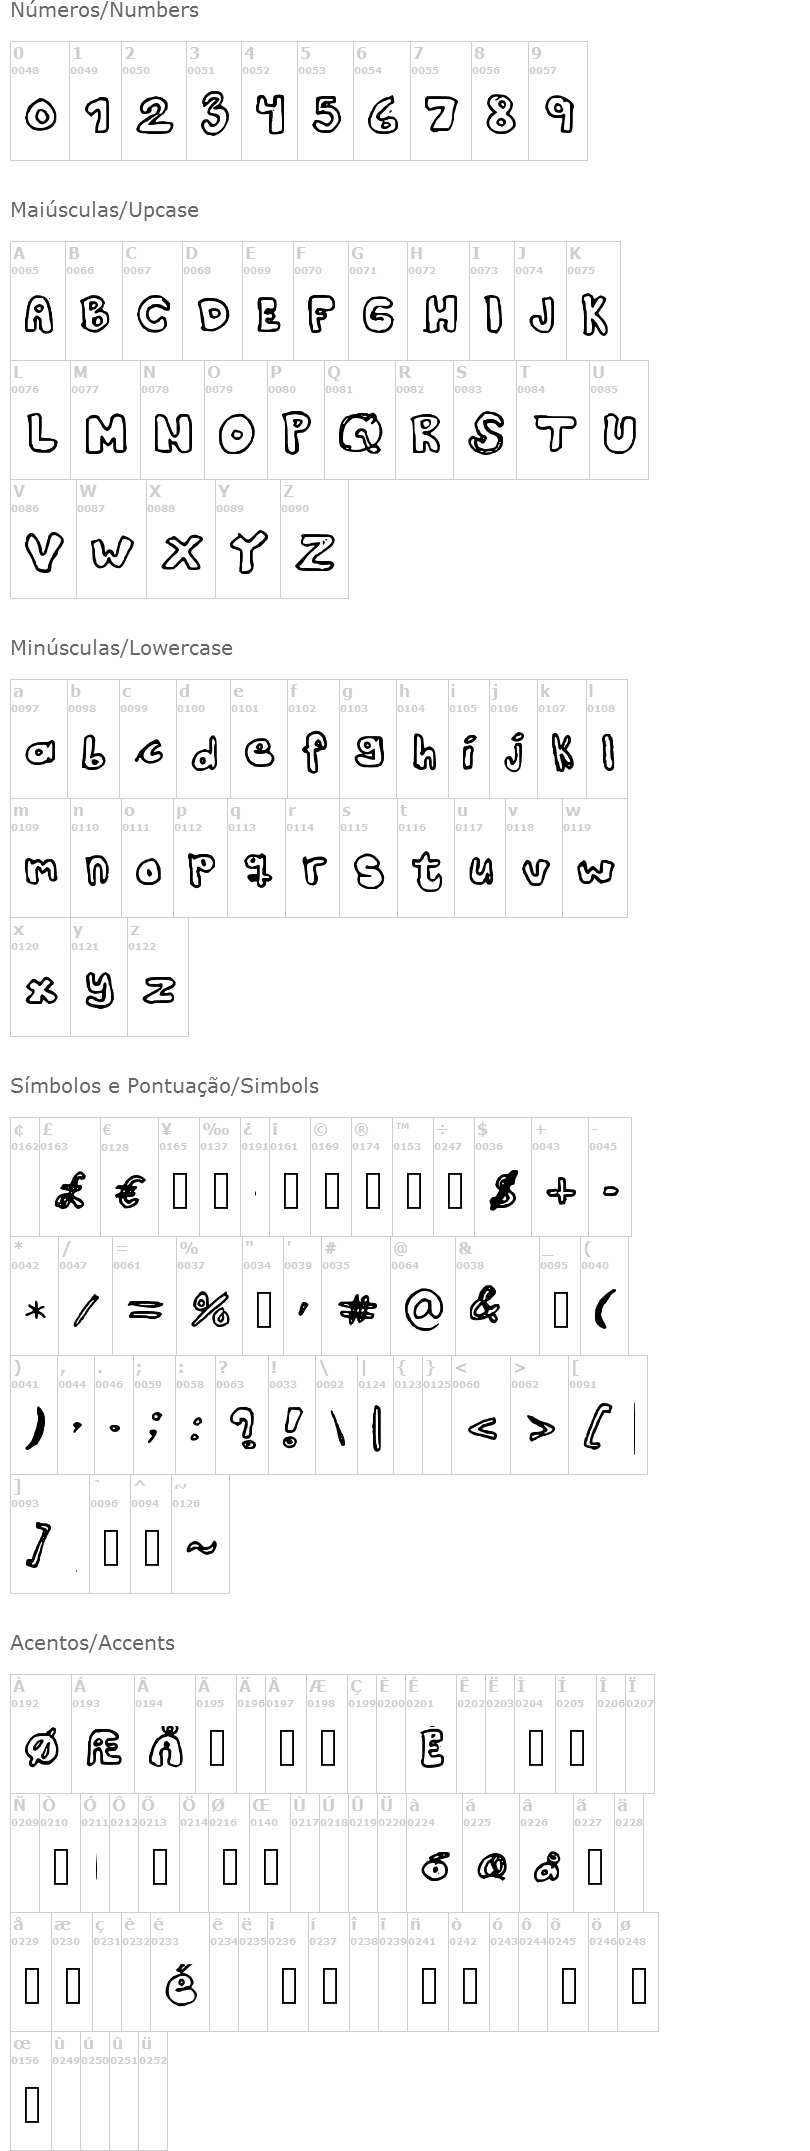Select the dollar sign glyph cell
The image size is (810, 2151).
pyautogui.click(x=503, y=1177)
